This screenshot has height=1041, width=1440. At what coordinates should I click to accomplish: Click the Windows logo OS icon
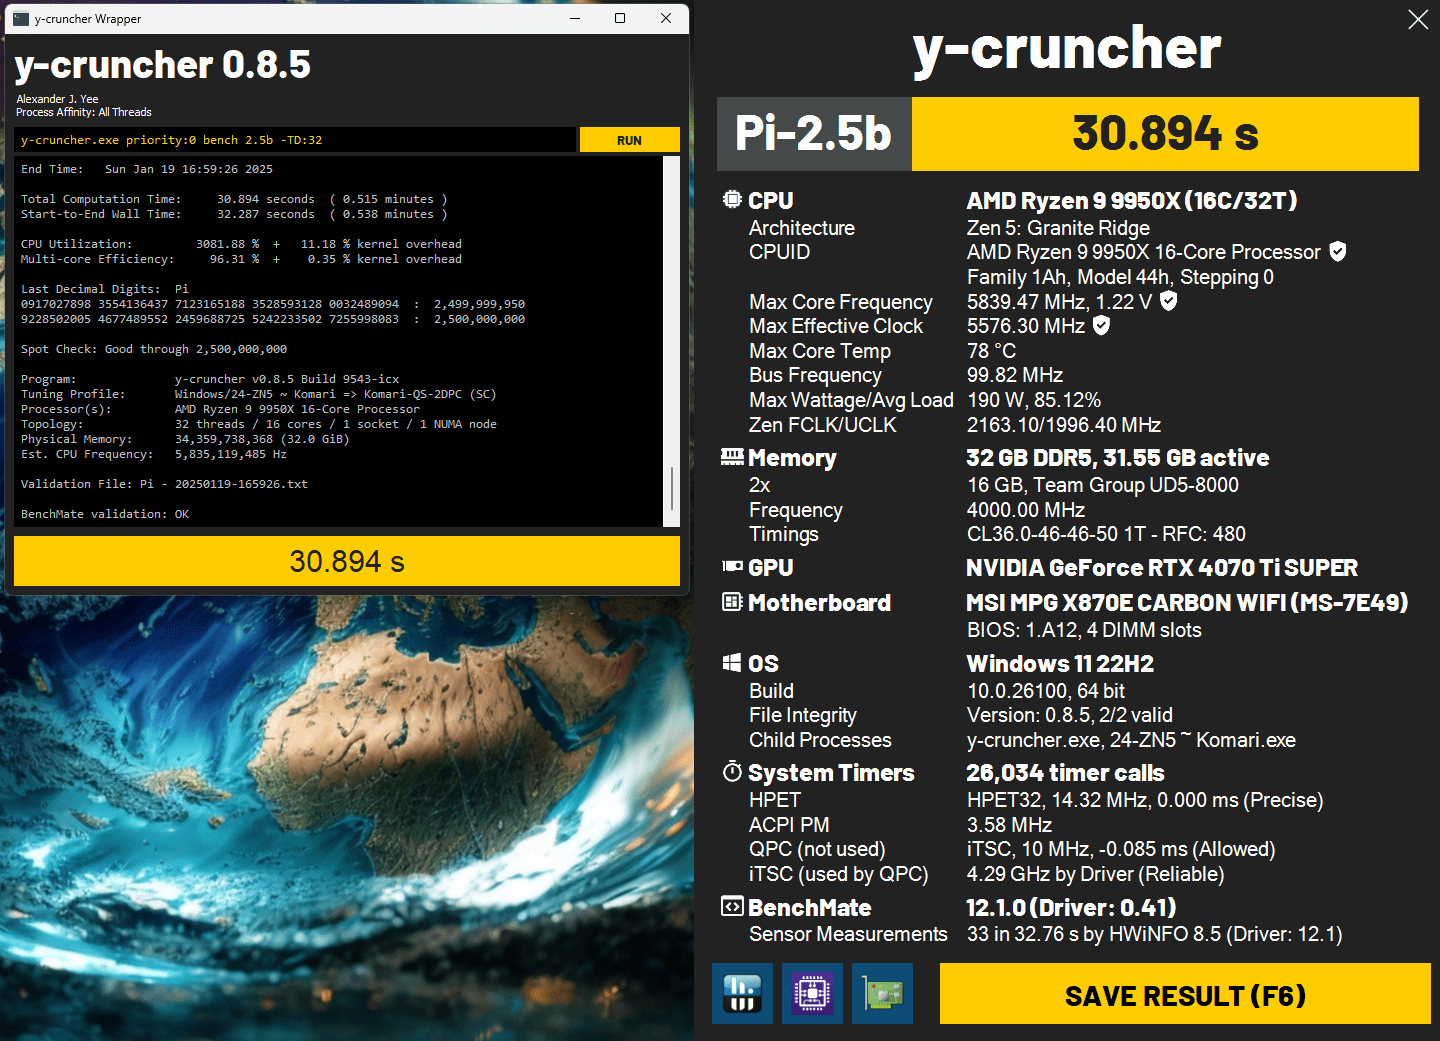(733, 663)
